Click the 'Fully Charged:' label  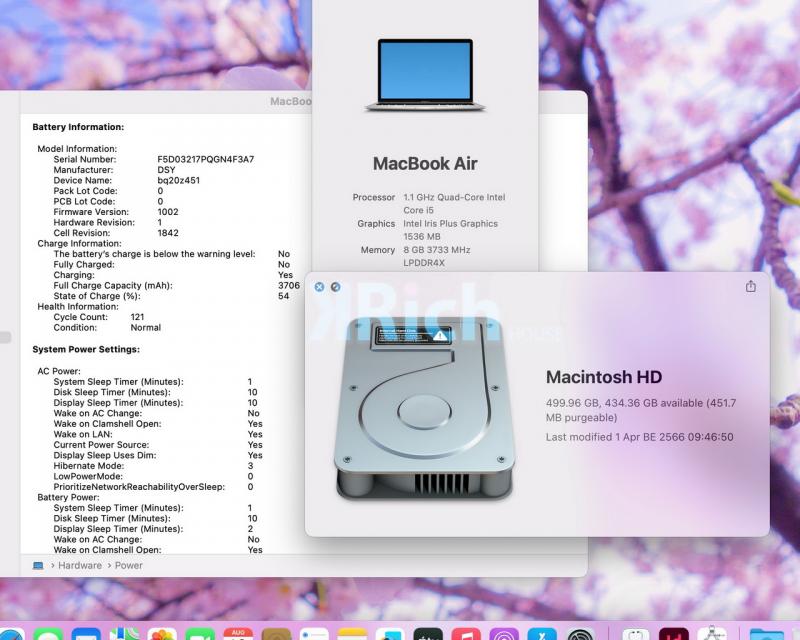point(84,264)
